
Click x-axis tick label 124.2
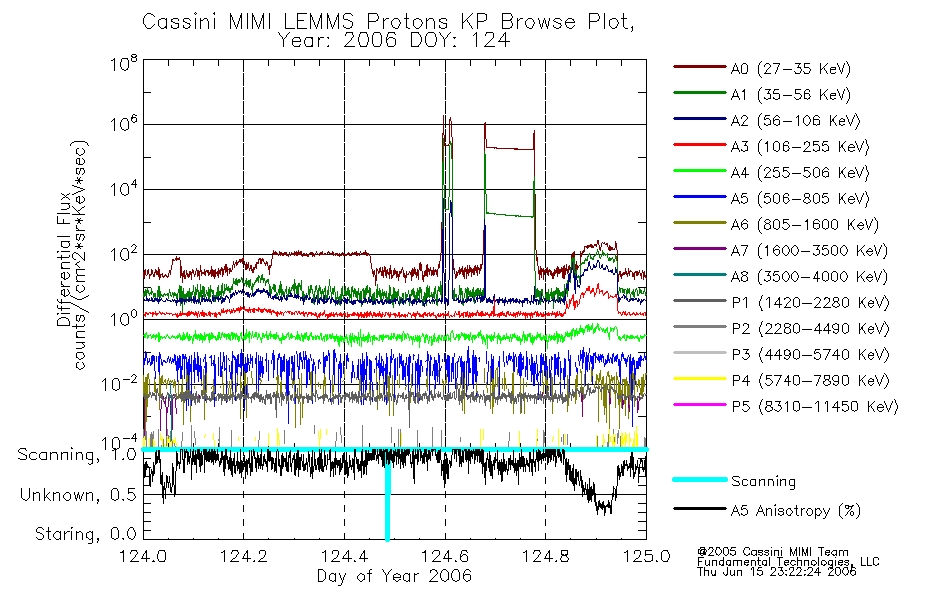tap(244, 556)
